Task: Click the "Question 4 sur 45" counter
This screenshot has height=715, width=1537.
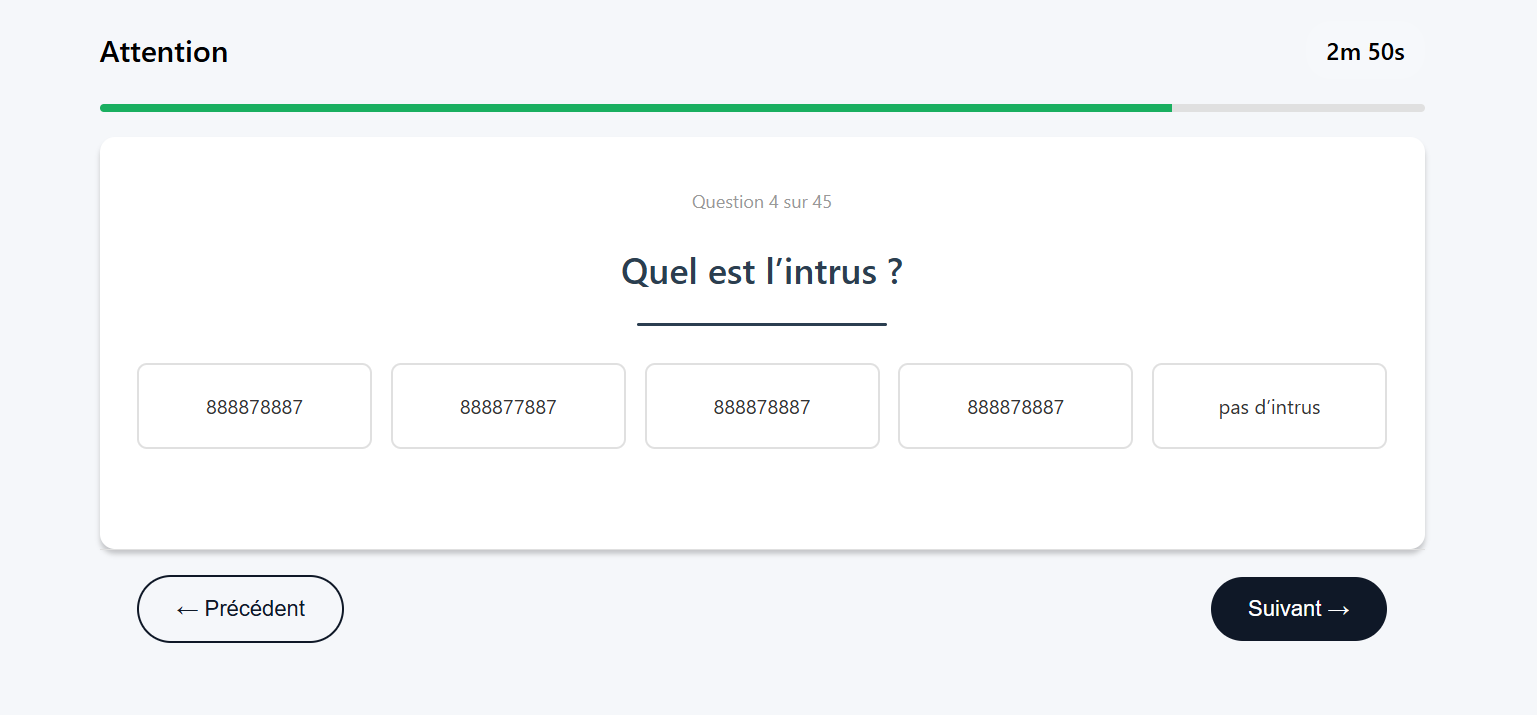Action: [762, 202]
